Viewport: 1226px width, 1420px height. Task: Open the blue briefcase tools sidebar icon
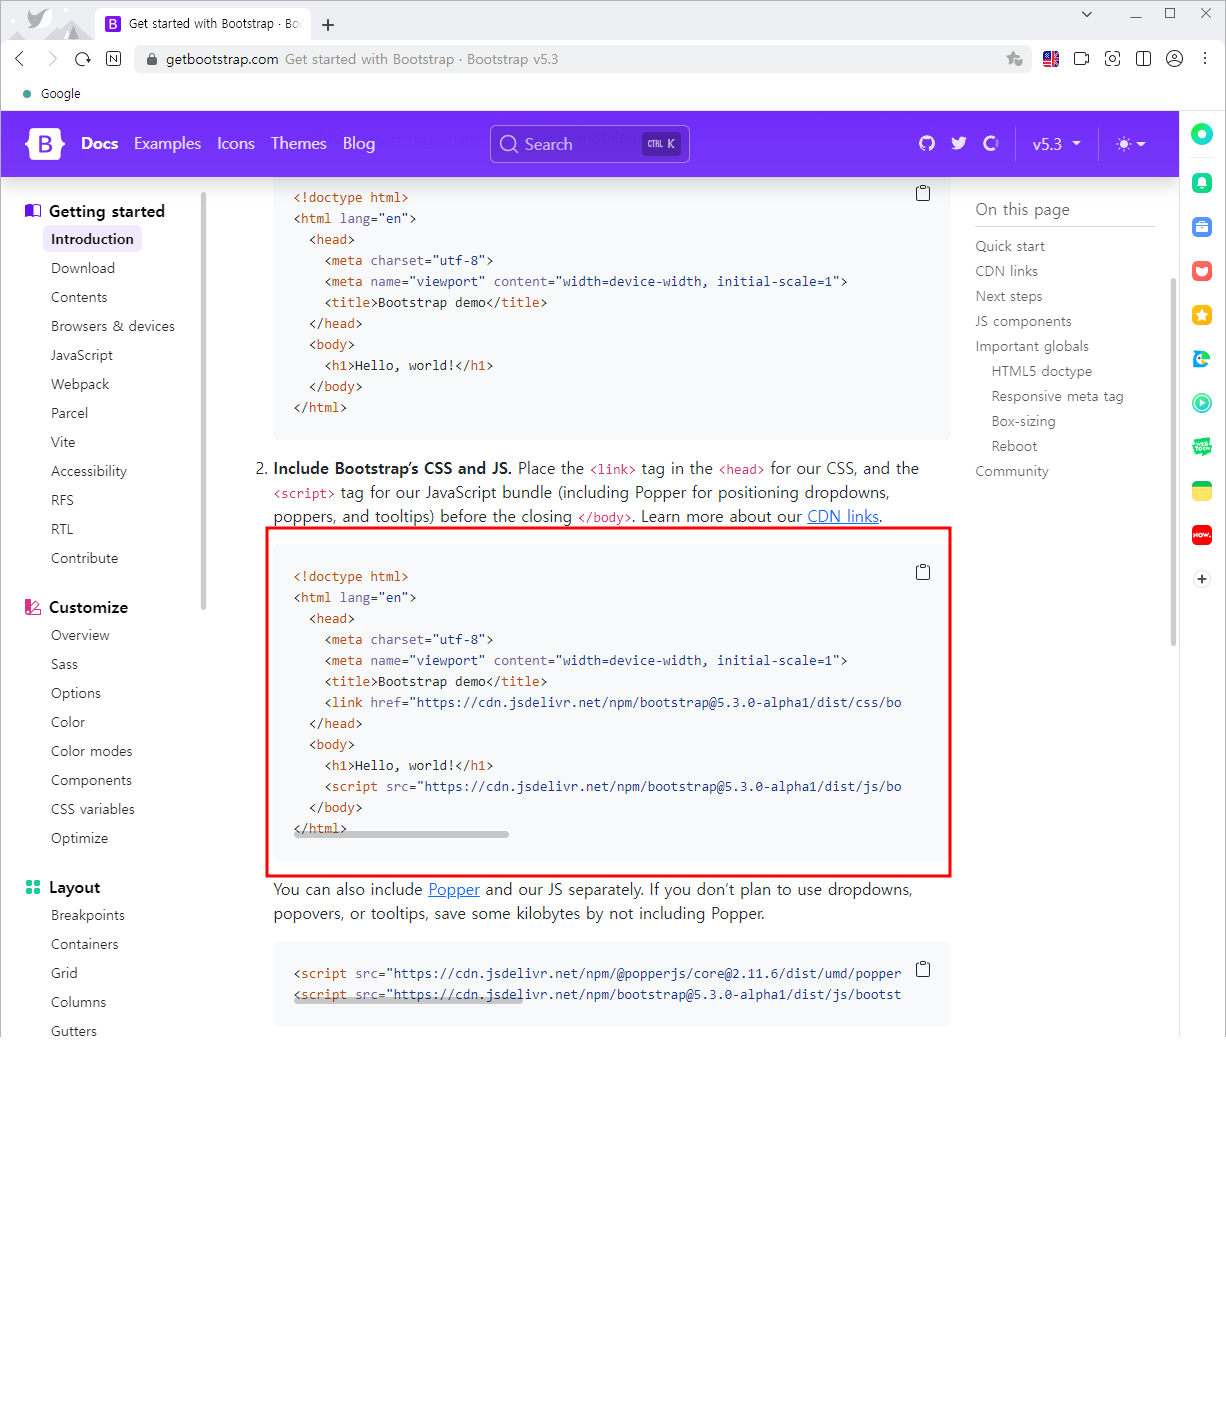[x=1202, y=227]
